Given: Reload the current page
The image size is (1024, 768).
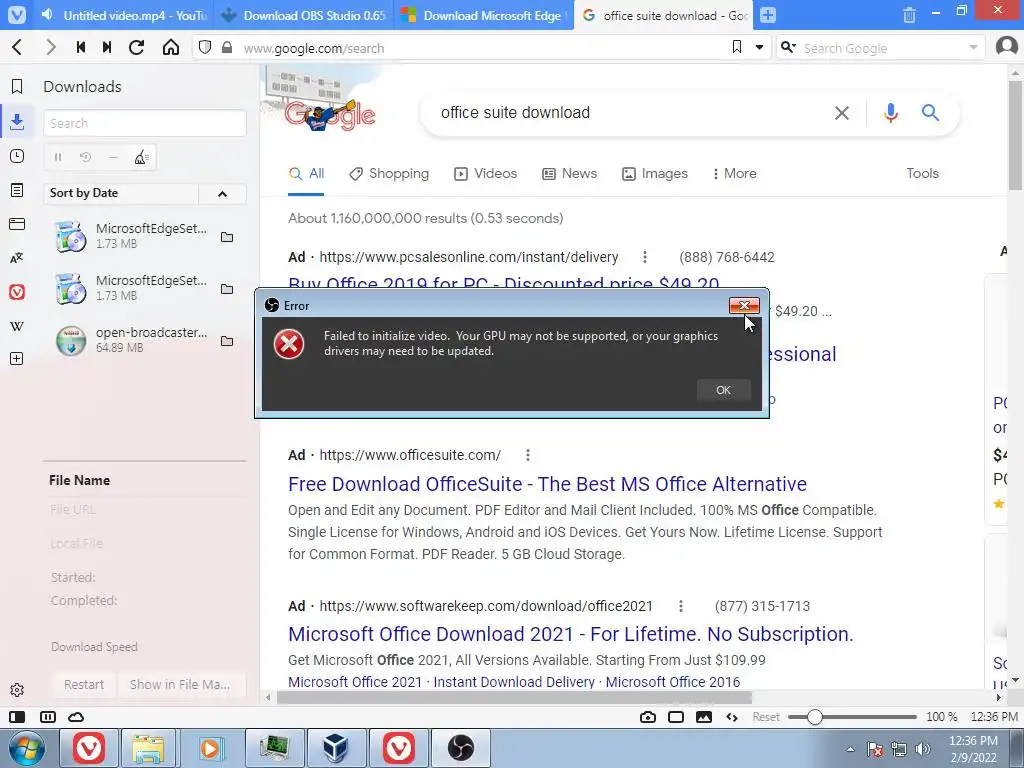Looking at the screenshot, I should click(x=136, y=47).
